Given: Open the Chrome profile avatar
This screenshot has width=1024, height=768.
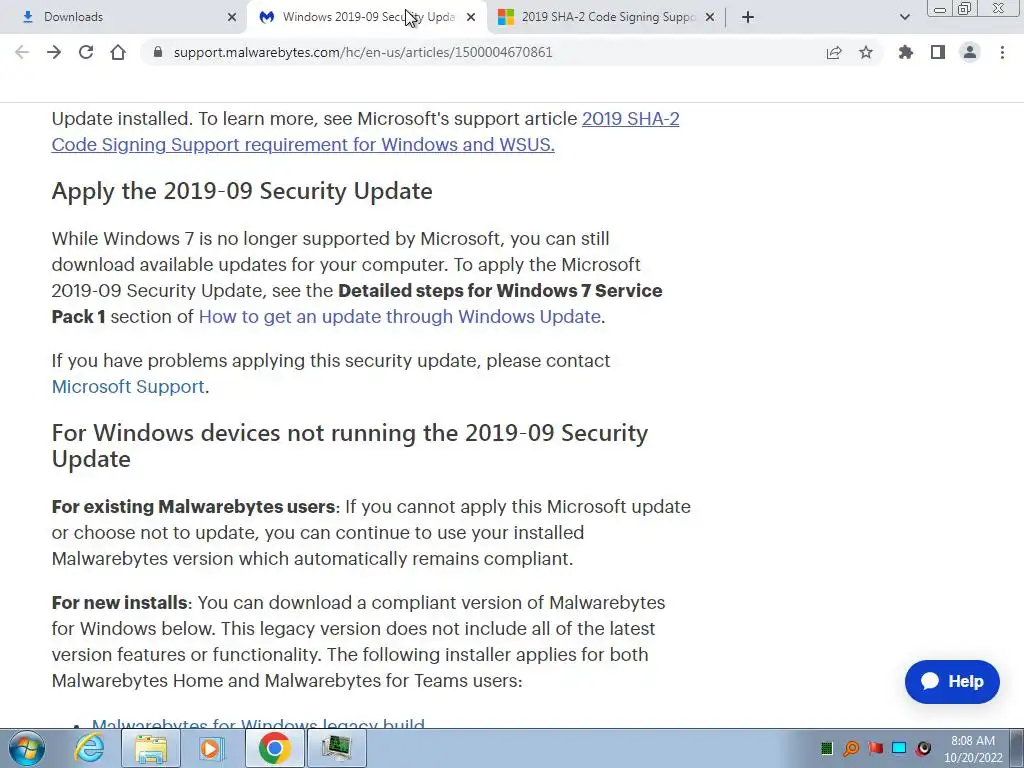Looking at the screenshot, I should coord(970,52).
